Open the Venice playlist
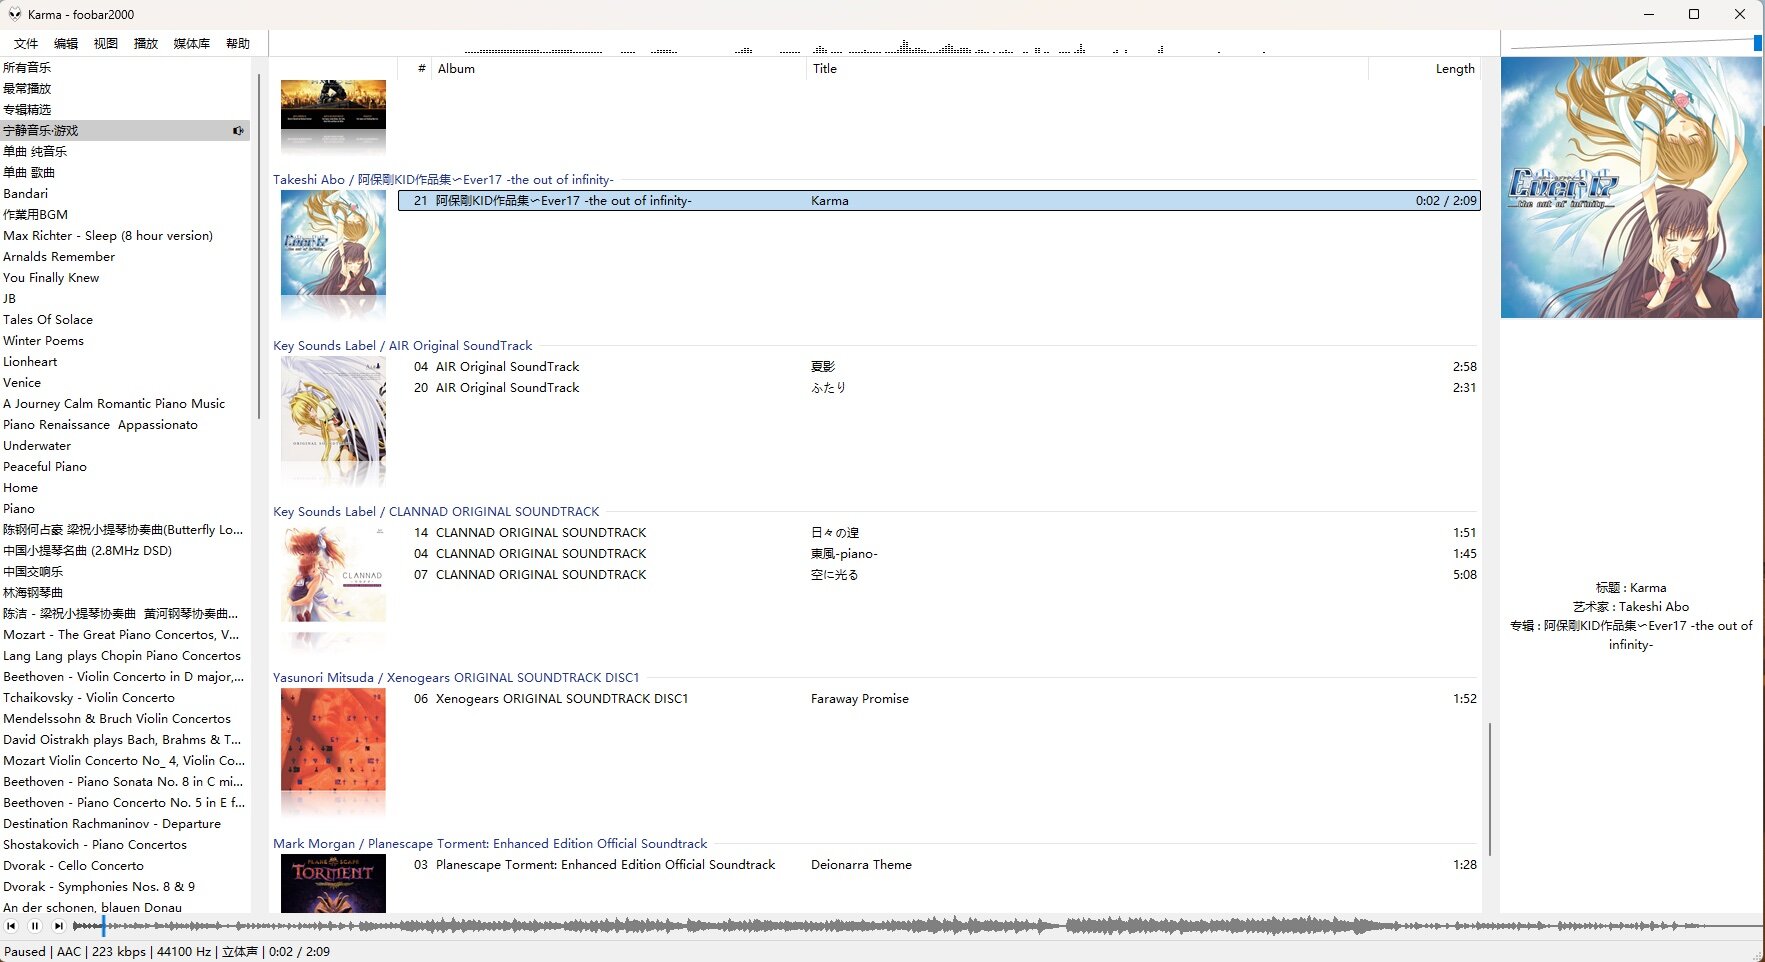The image size is (1765, 962). point(125,382)
